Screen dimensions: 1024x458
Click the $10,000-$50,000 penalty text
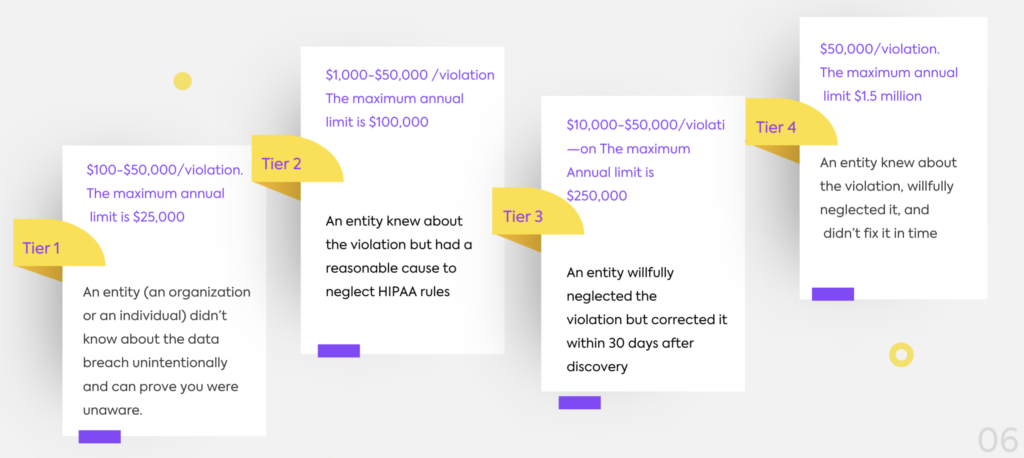pyautogui.click(x=646, y=124)
